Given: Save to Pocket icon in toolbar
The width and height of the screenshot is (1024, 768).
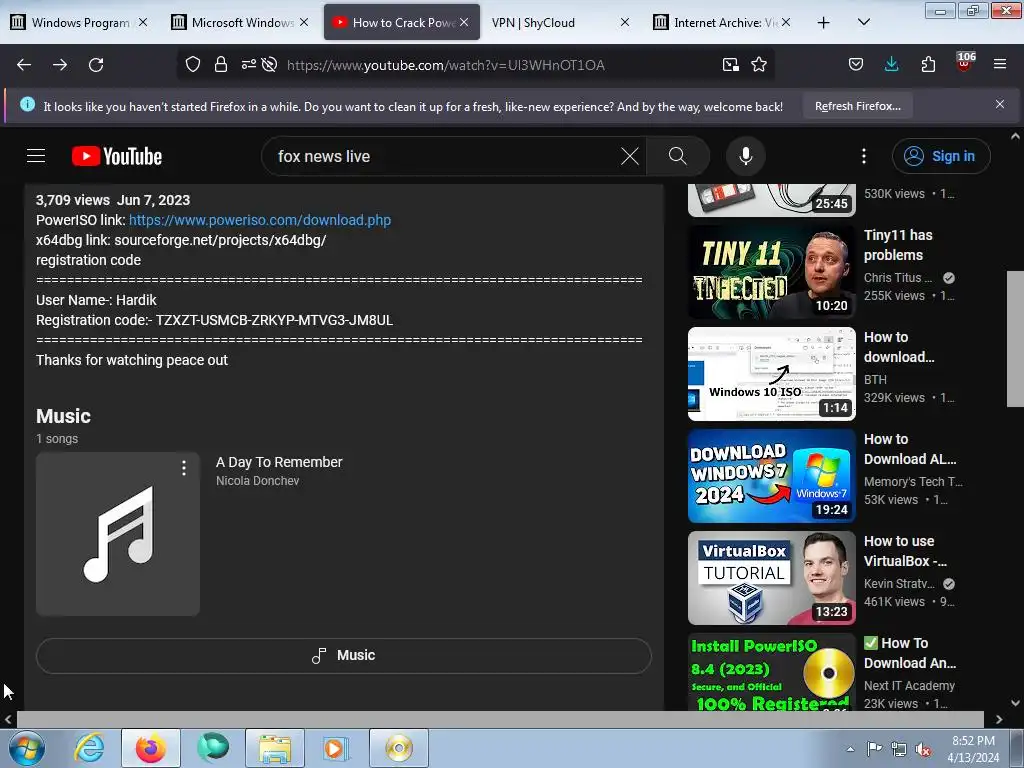Looking at the screenshot, I should (856, 65).
